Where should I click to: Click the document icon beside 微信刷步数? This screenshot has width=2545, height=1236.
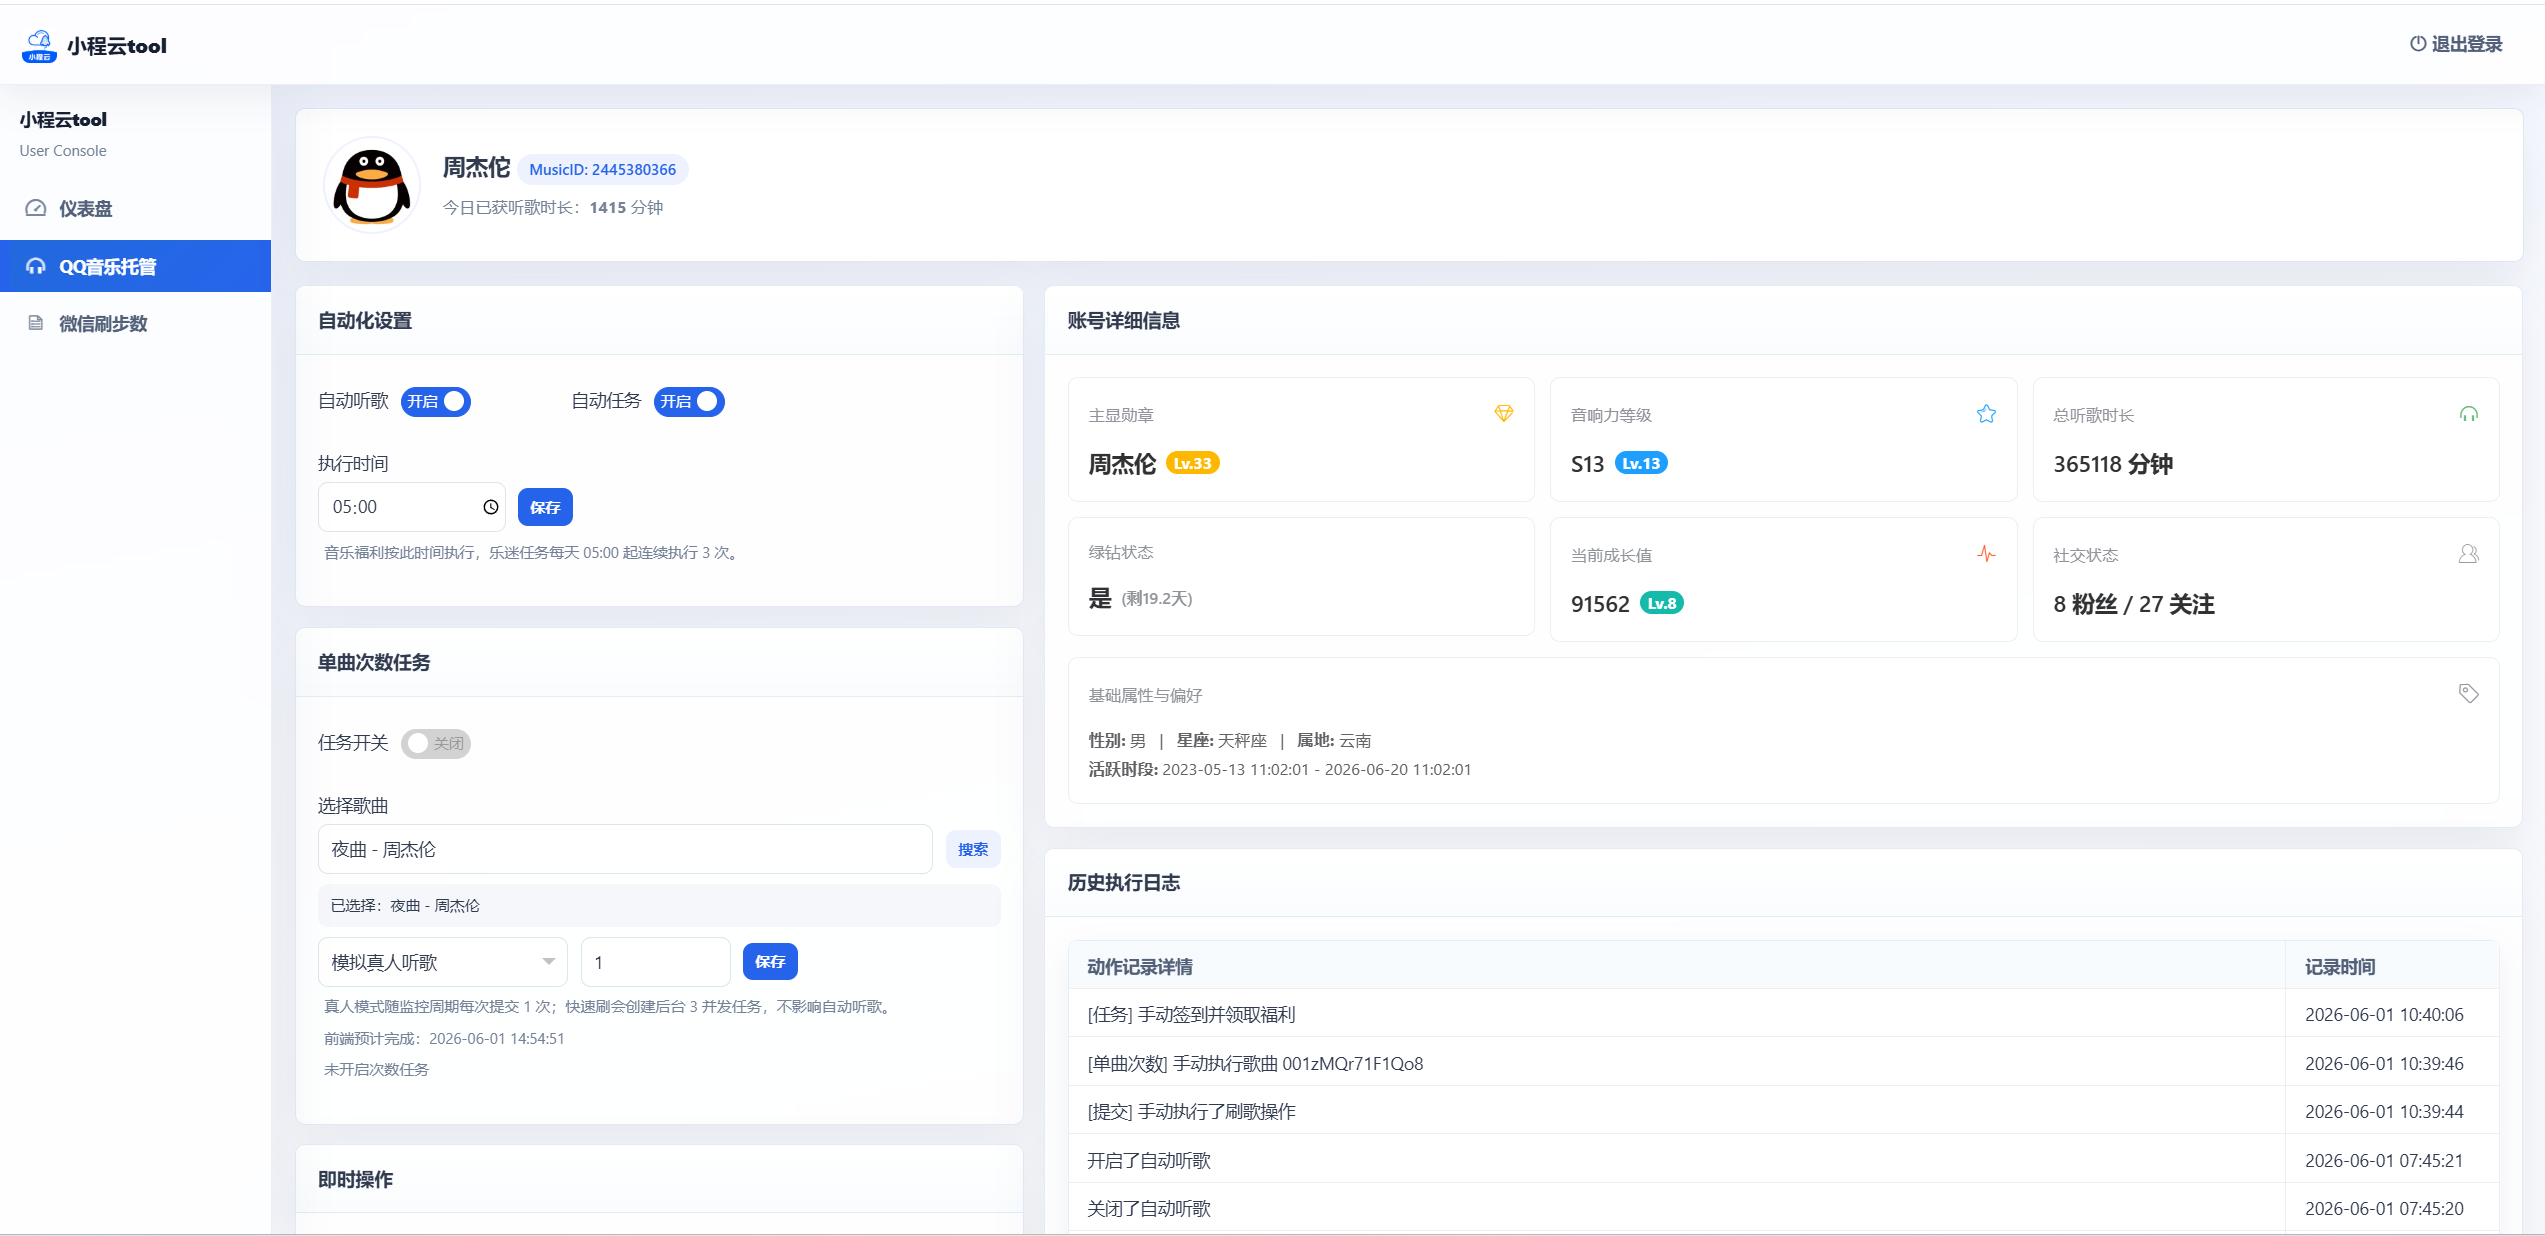pos(36,323)
